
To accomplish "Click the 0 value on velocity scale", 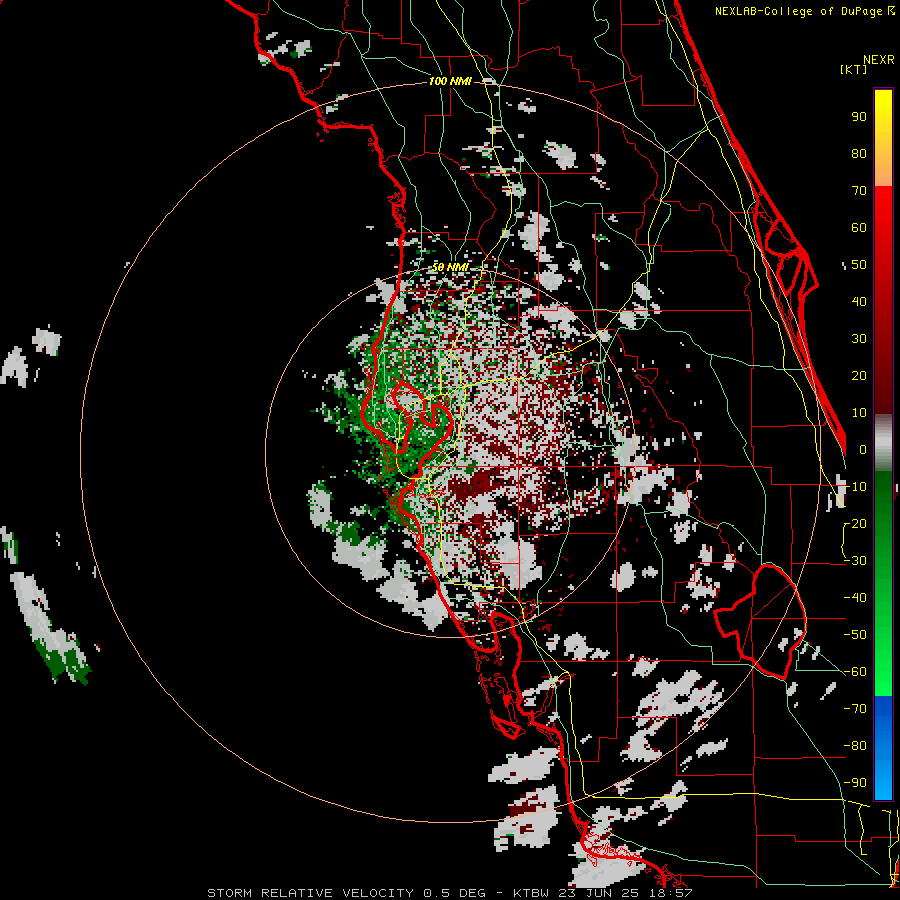I will [x=863, y=450].
